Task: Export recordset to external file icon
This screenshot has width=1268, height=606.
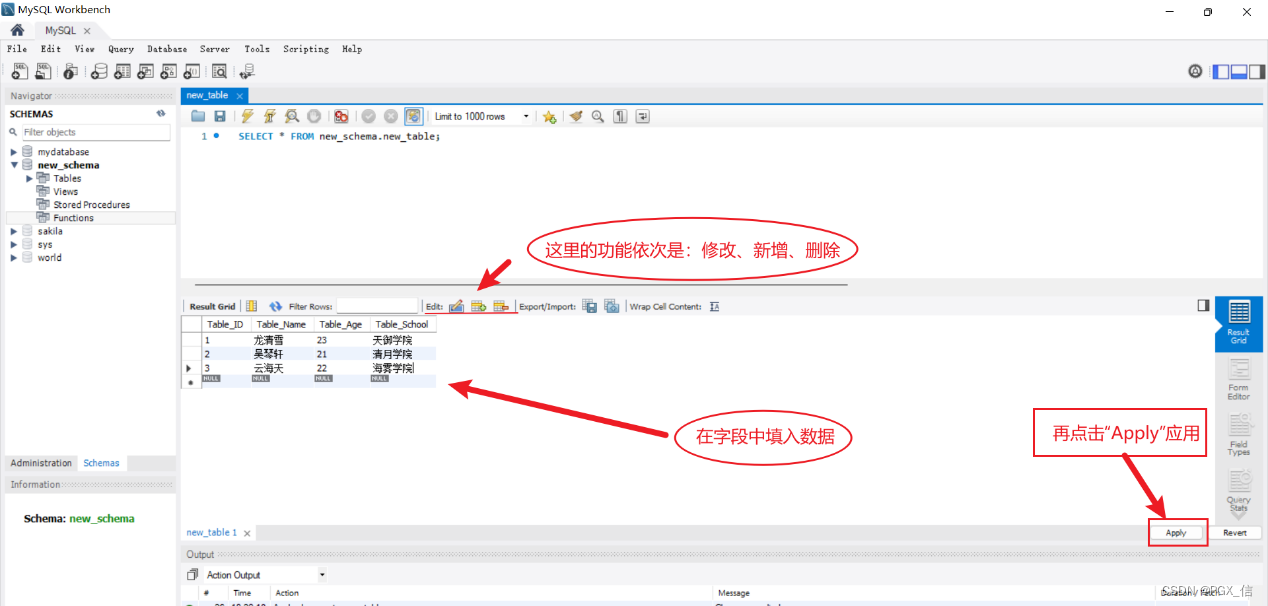Action: click(x=589, y=306)
